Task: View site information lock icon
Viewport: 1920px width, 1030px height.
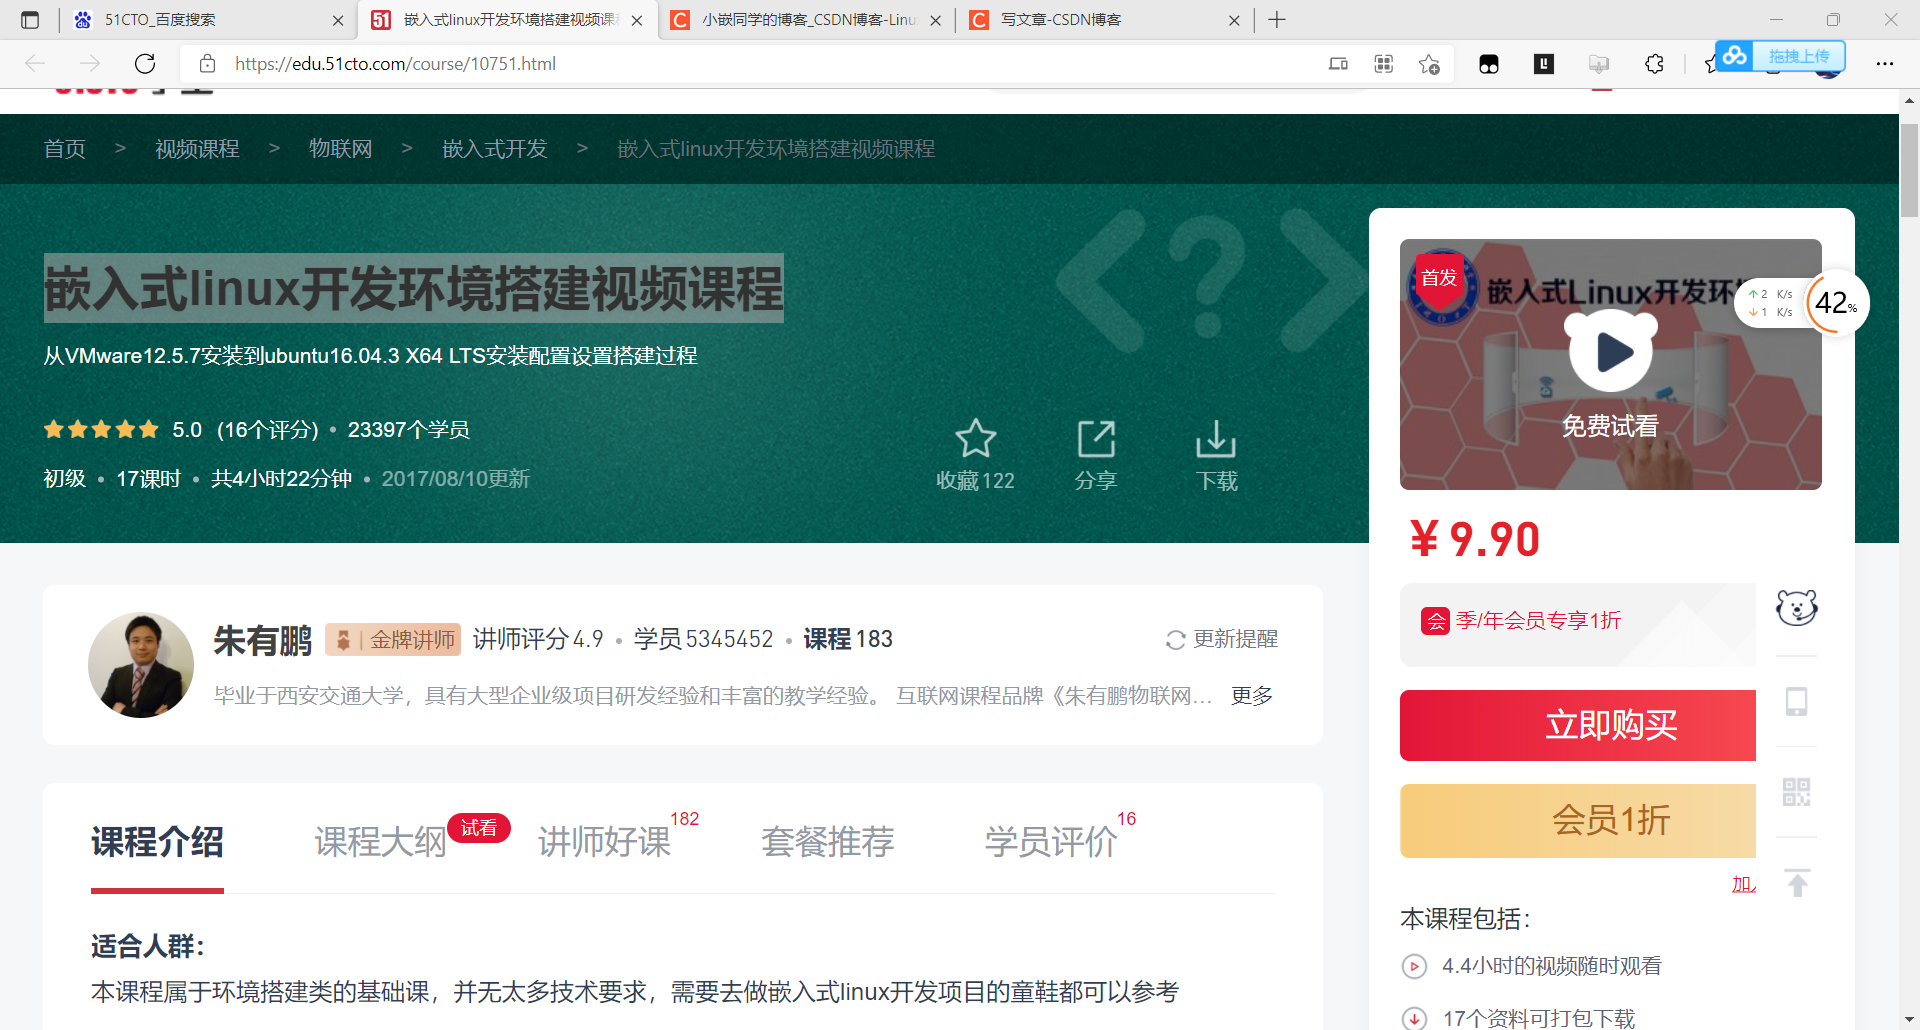Action: coord(208,64)
